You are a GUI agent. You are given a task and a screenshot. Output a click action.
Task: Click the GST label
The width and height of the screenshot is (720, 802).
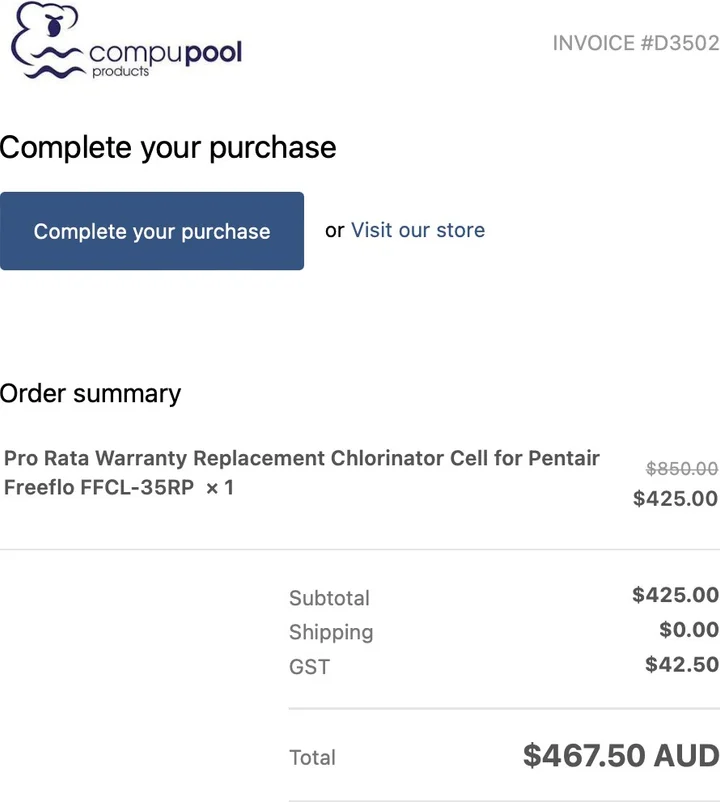click(x=309, y=667)
